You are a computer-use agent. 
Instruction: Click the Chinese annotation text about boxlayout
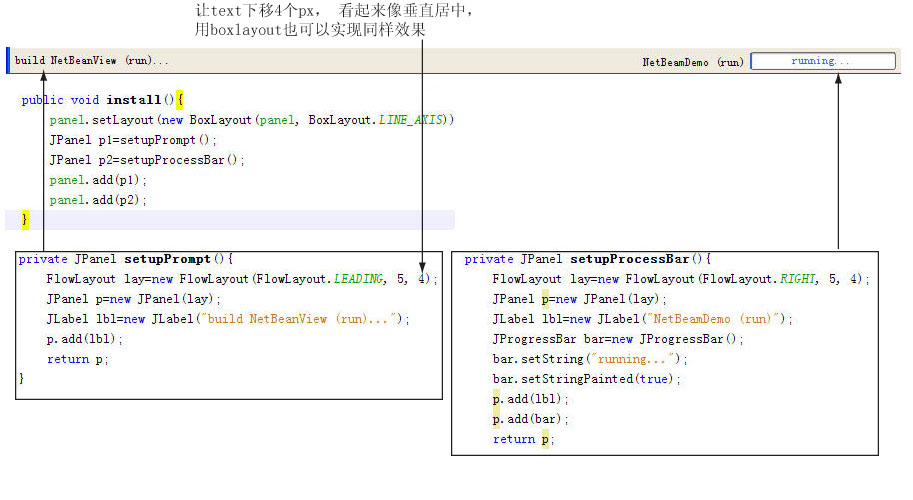[x=310, y=30]
